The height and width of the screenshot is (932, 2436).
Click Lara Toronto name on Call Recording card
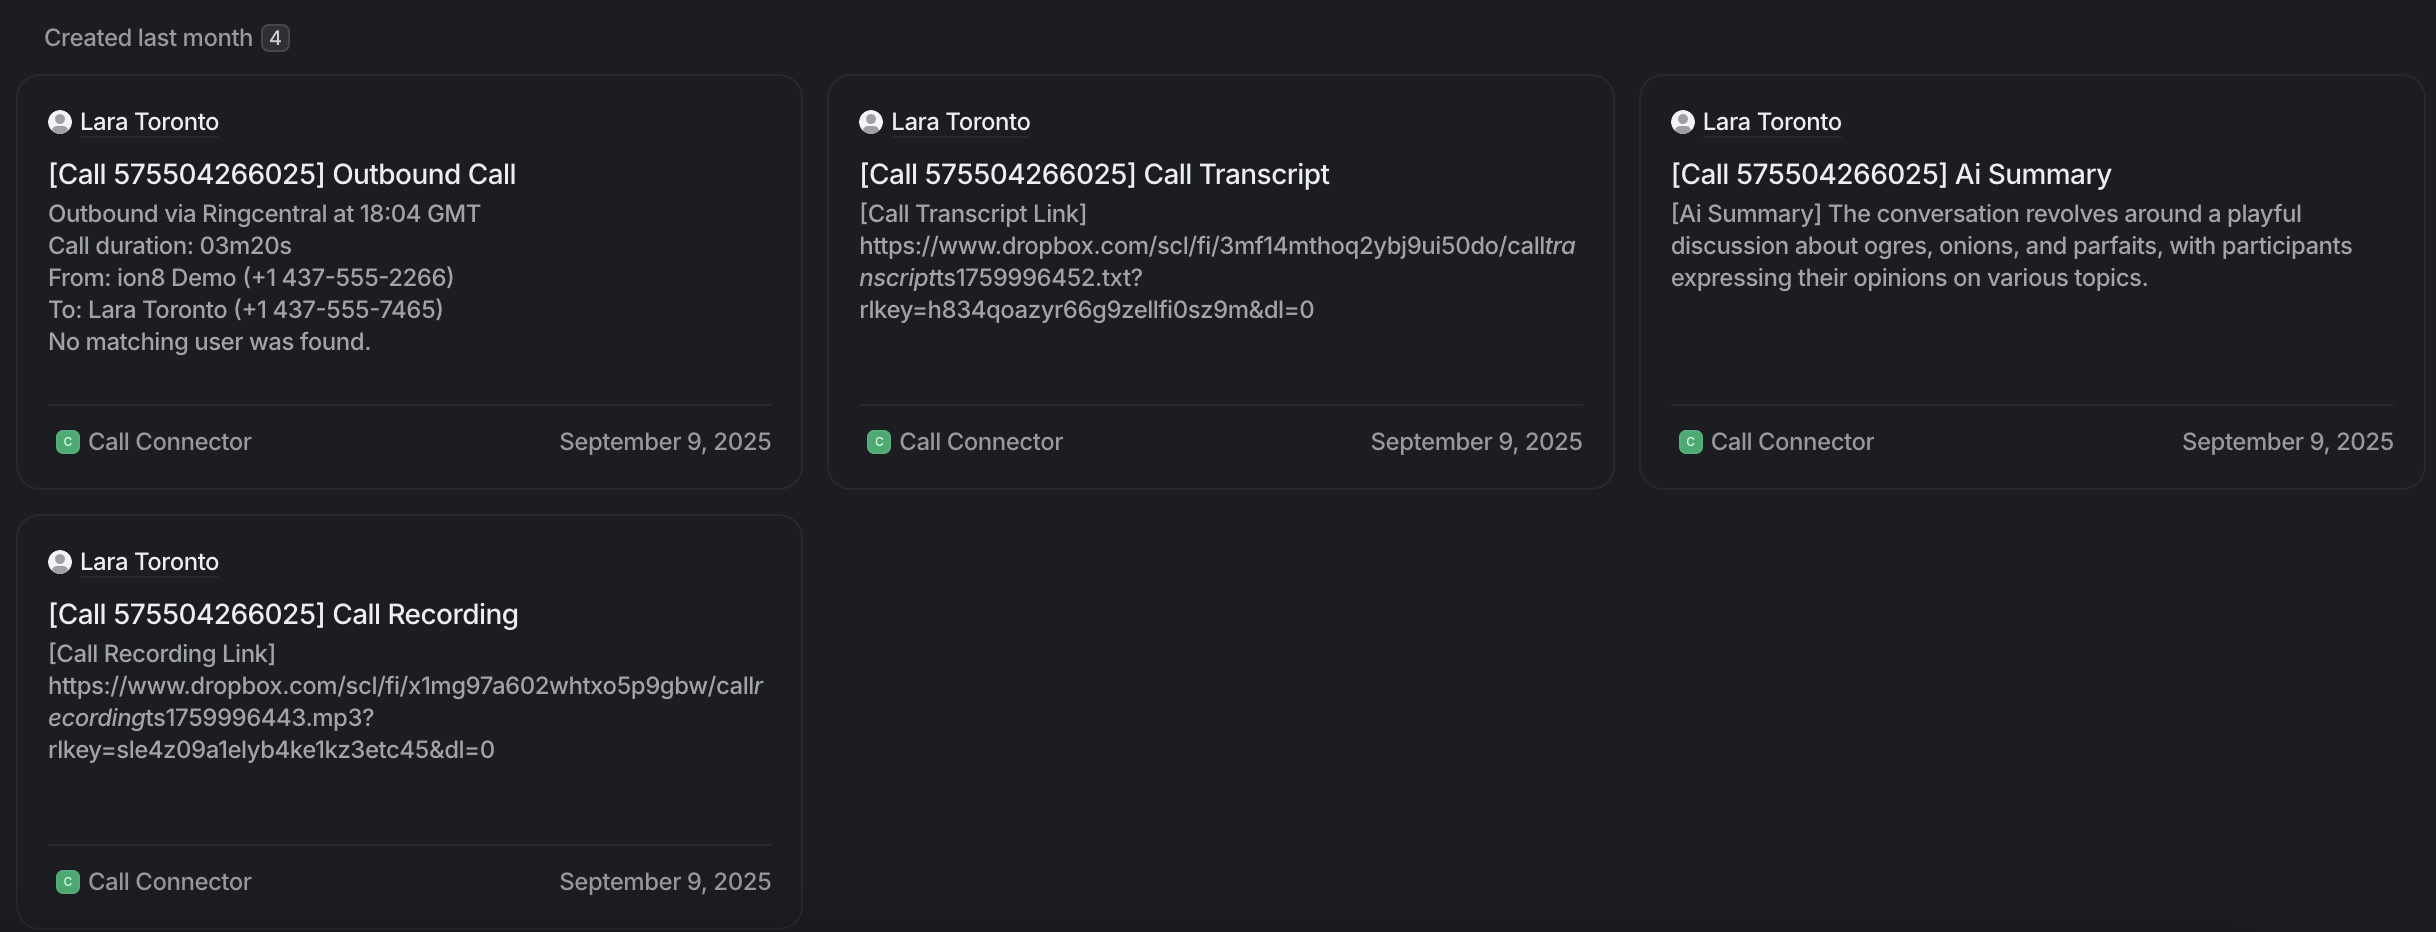coord(149,562)
